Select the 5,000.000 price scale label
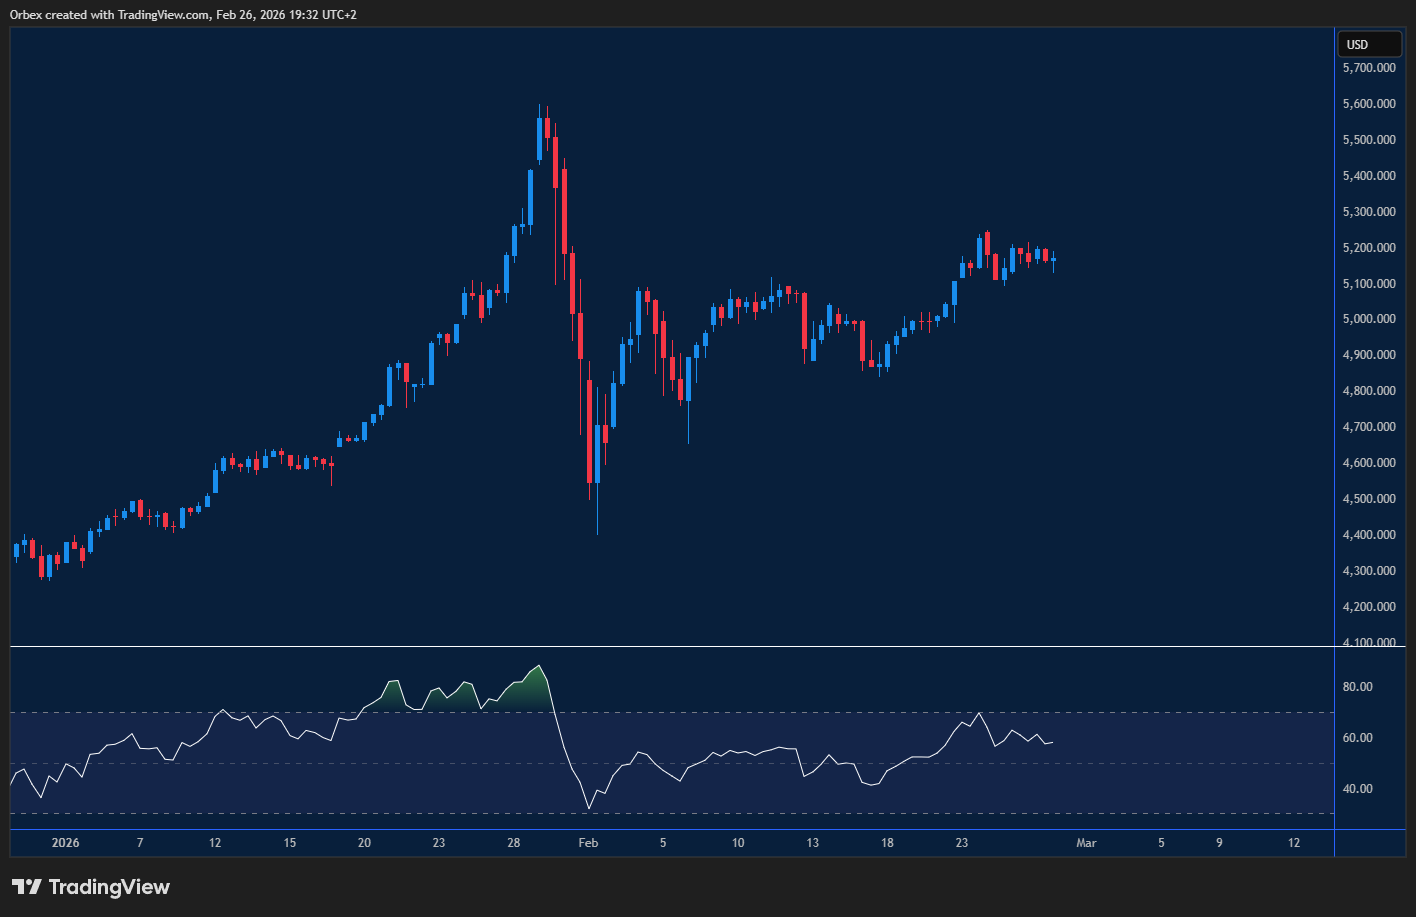1416x917 pixels. point(1369,319)
